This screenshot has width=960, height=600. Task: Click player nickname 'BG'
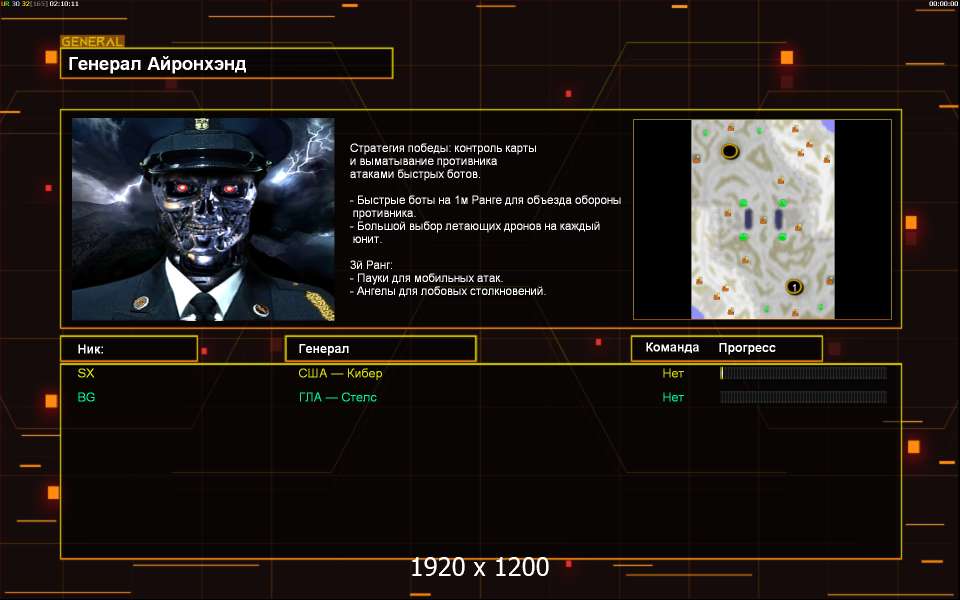(86, 397)
